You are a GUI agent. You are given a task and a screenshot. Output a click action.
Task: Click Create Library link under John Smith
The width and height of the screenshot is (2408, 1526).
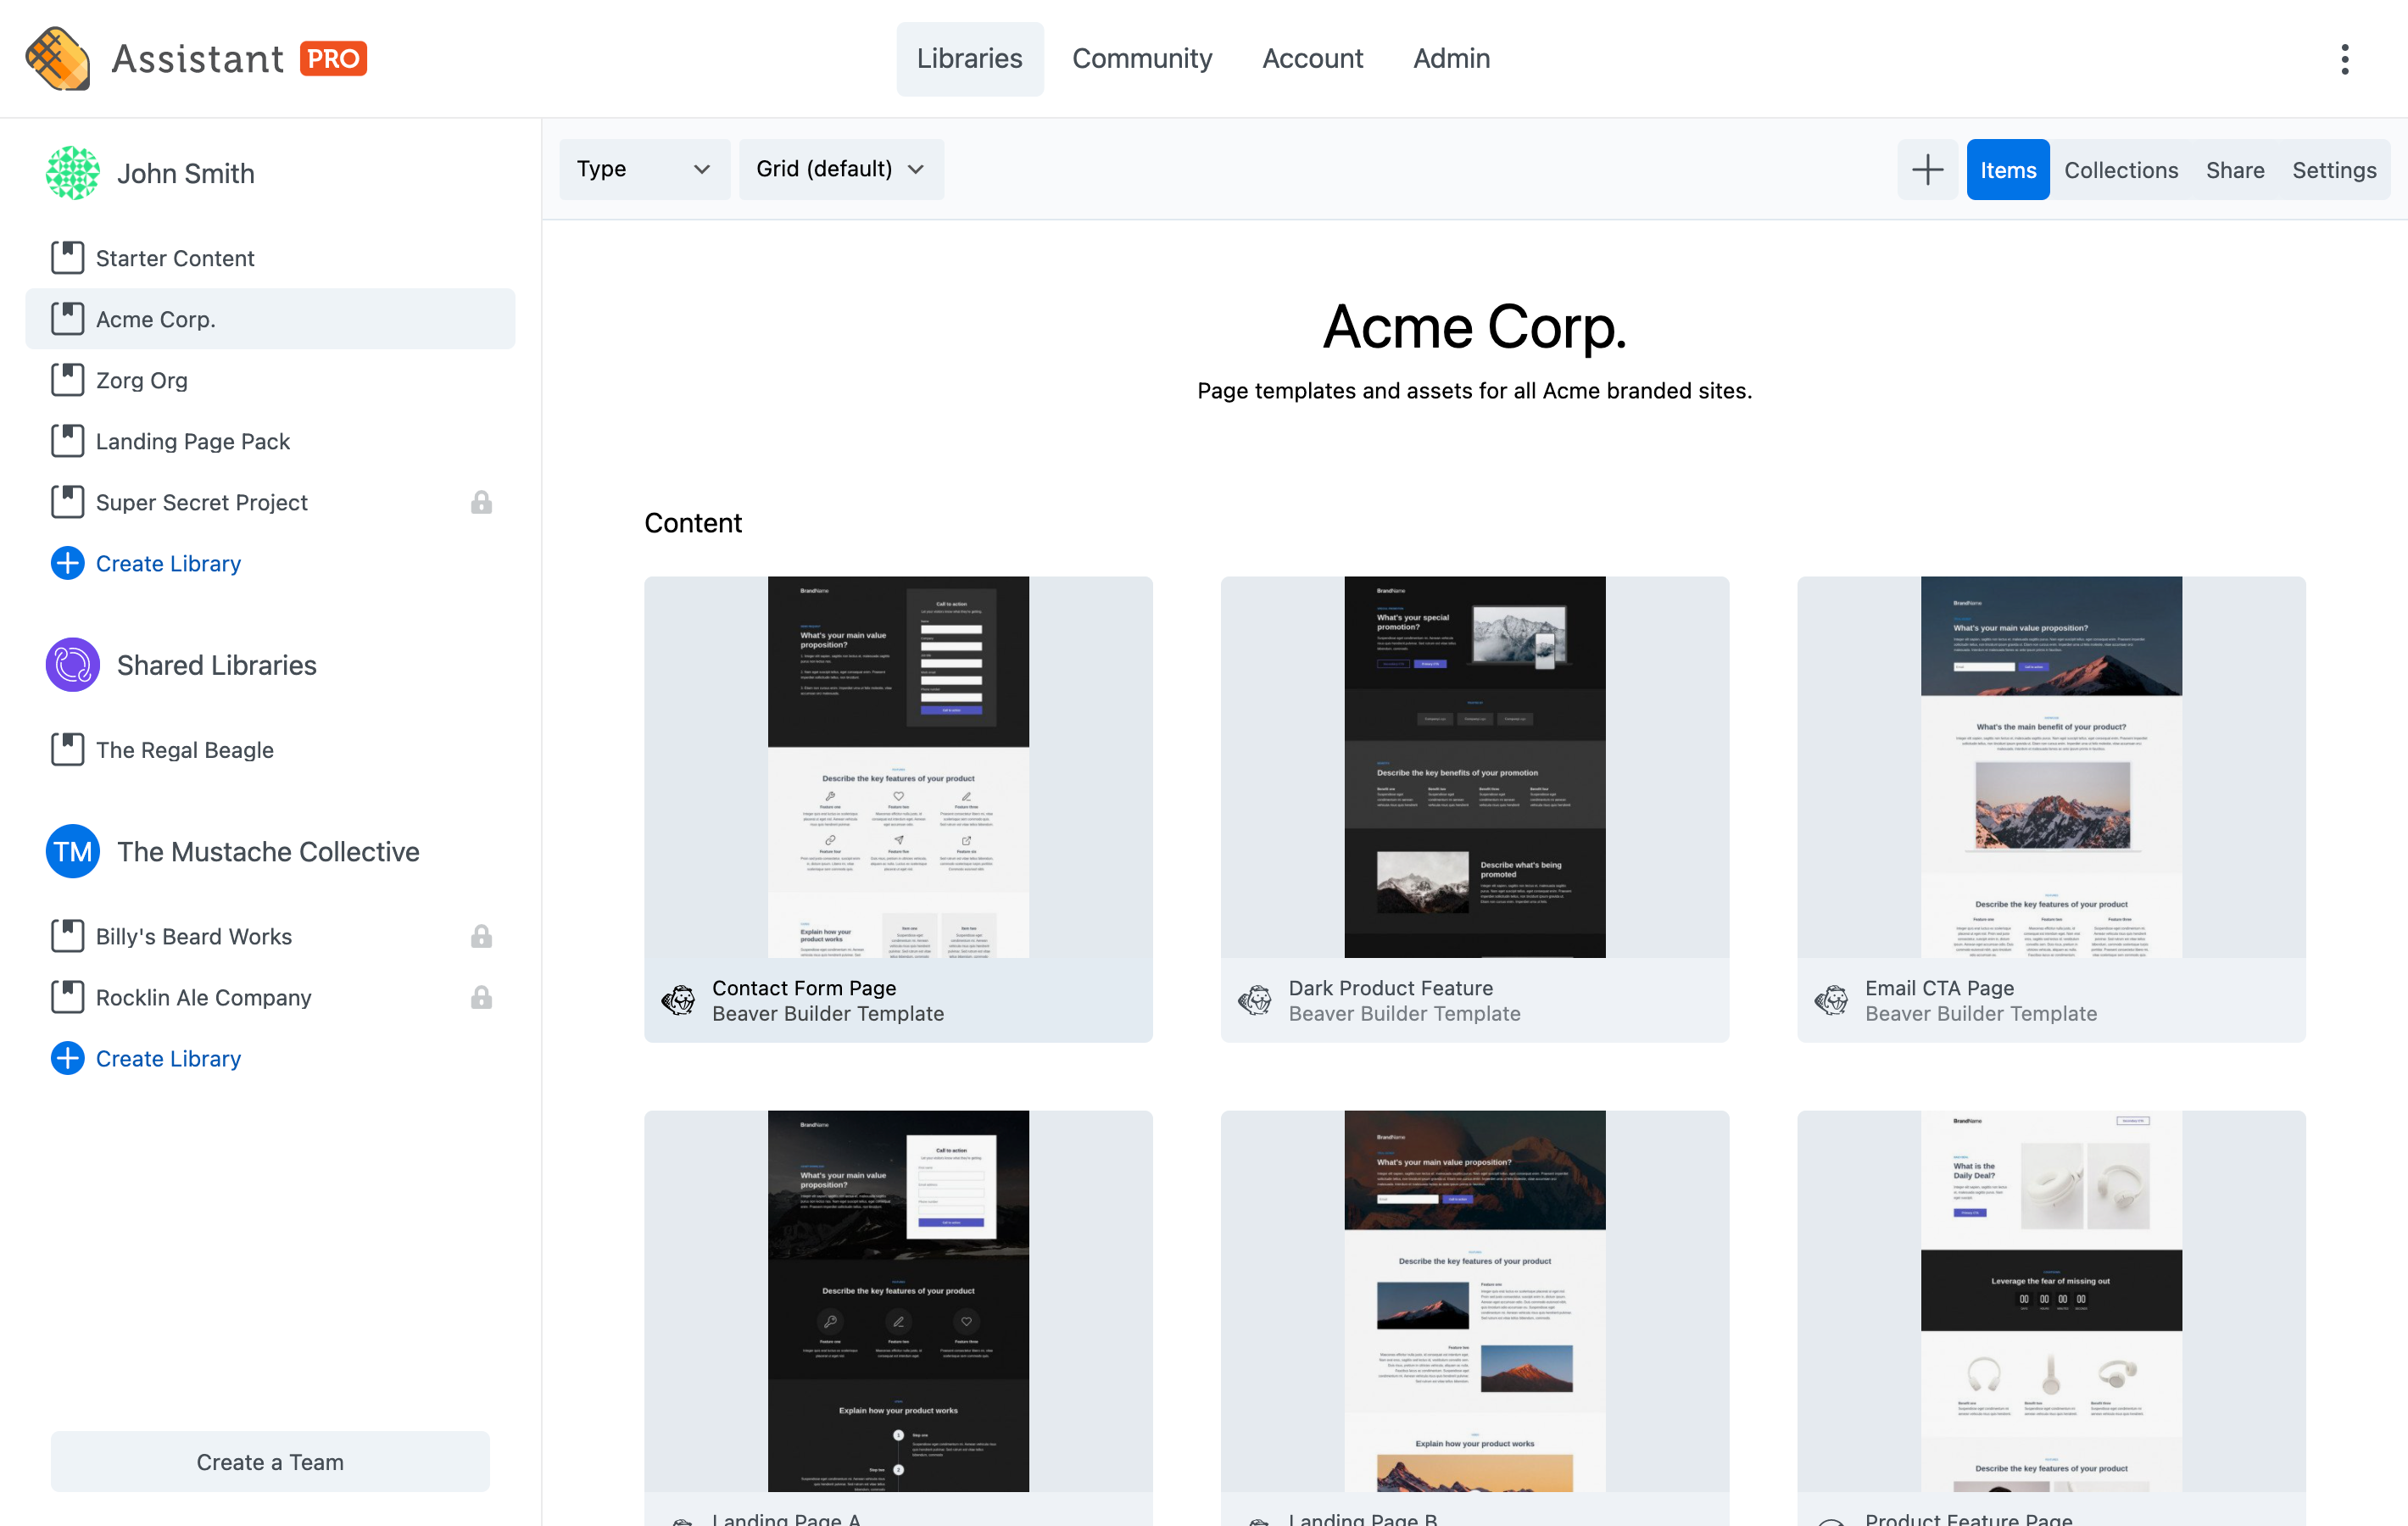(x=168, y=563)
